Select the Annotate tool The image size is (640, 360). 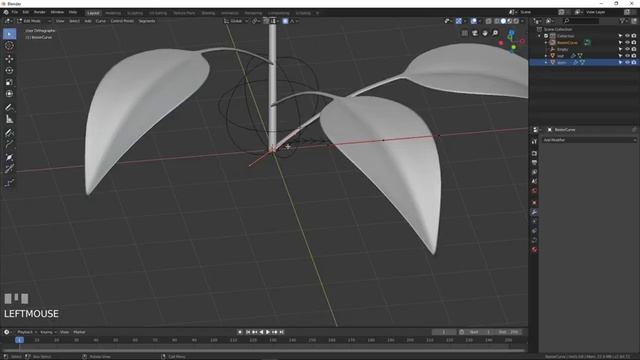pyautogui.click(x=9, y=107)
